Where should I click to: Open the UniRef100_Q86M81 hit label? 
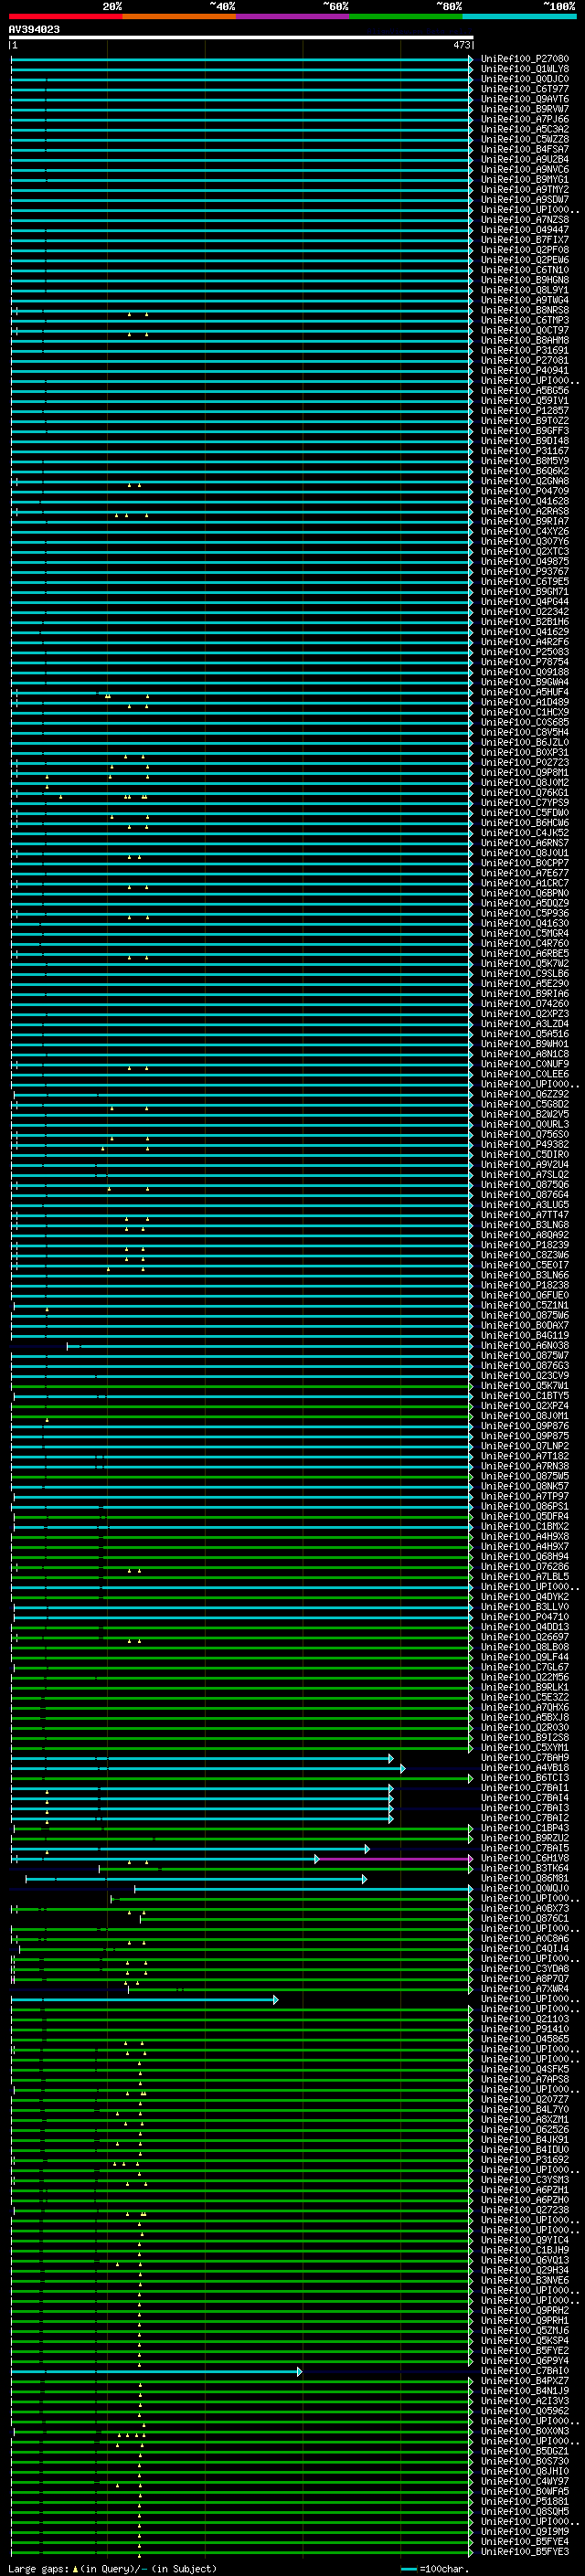click(x=524, y=1879)
